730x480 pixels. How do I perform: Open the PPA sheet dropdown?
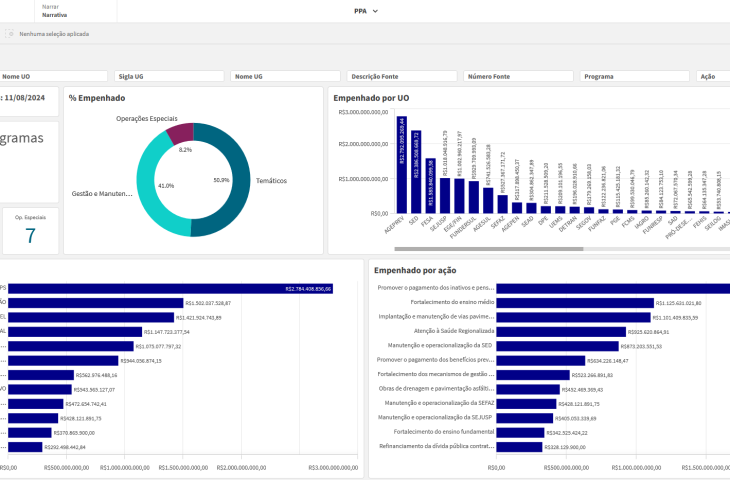tap(366, 11)
